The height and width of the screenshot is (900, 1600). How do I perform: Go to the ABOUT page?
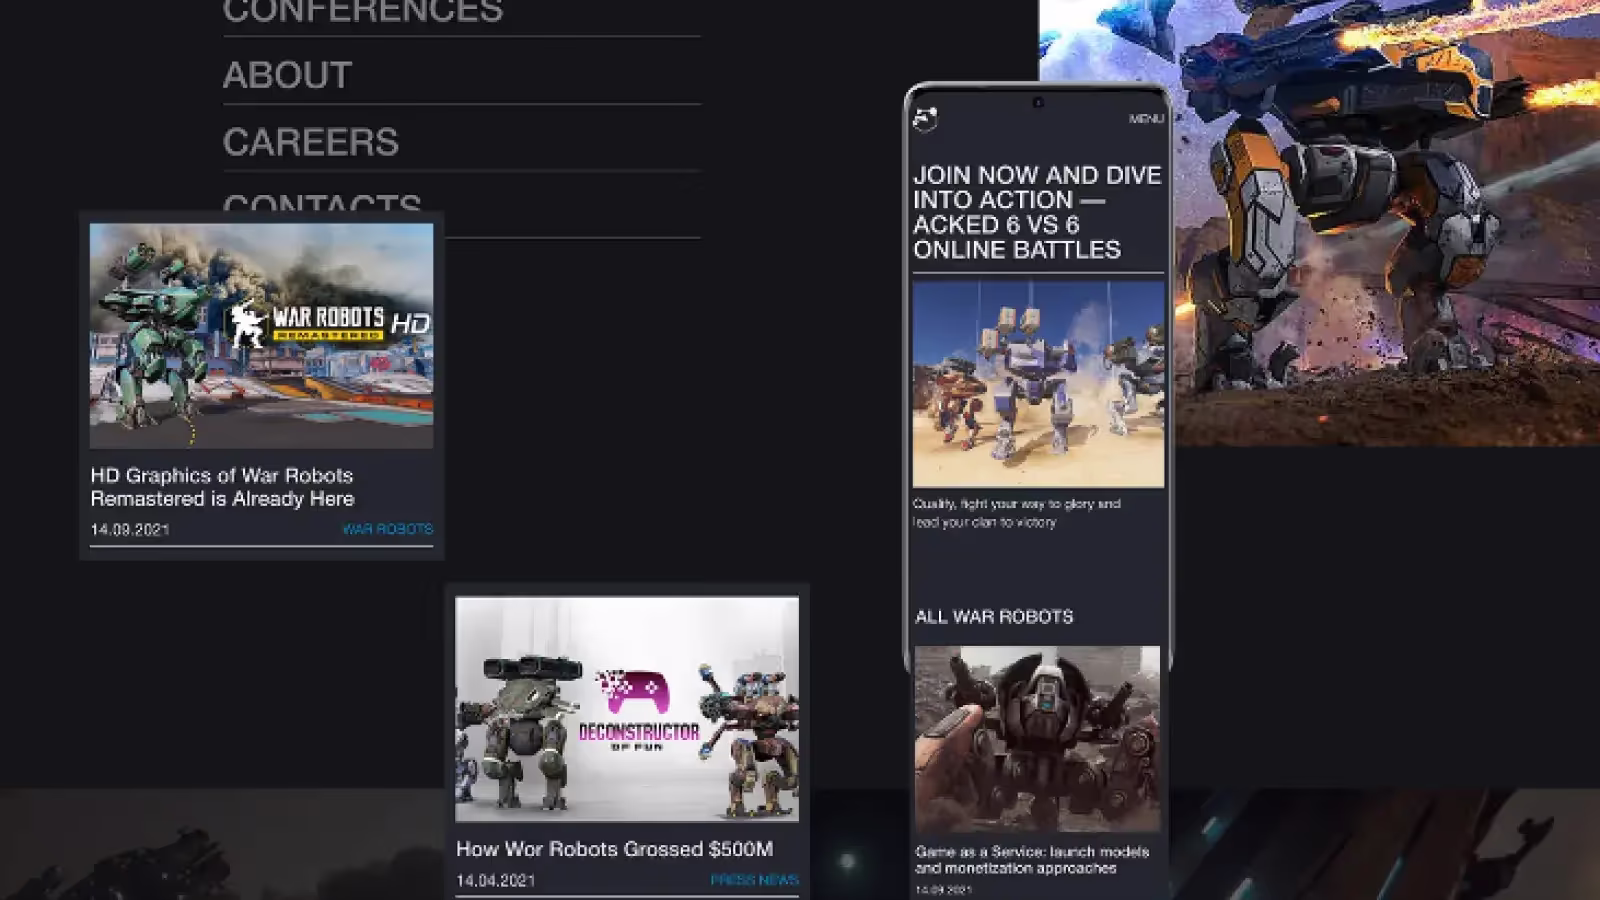[x=287, y=75]
